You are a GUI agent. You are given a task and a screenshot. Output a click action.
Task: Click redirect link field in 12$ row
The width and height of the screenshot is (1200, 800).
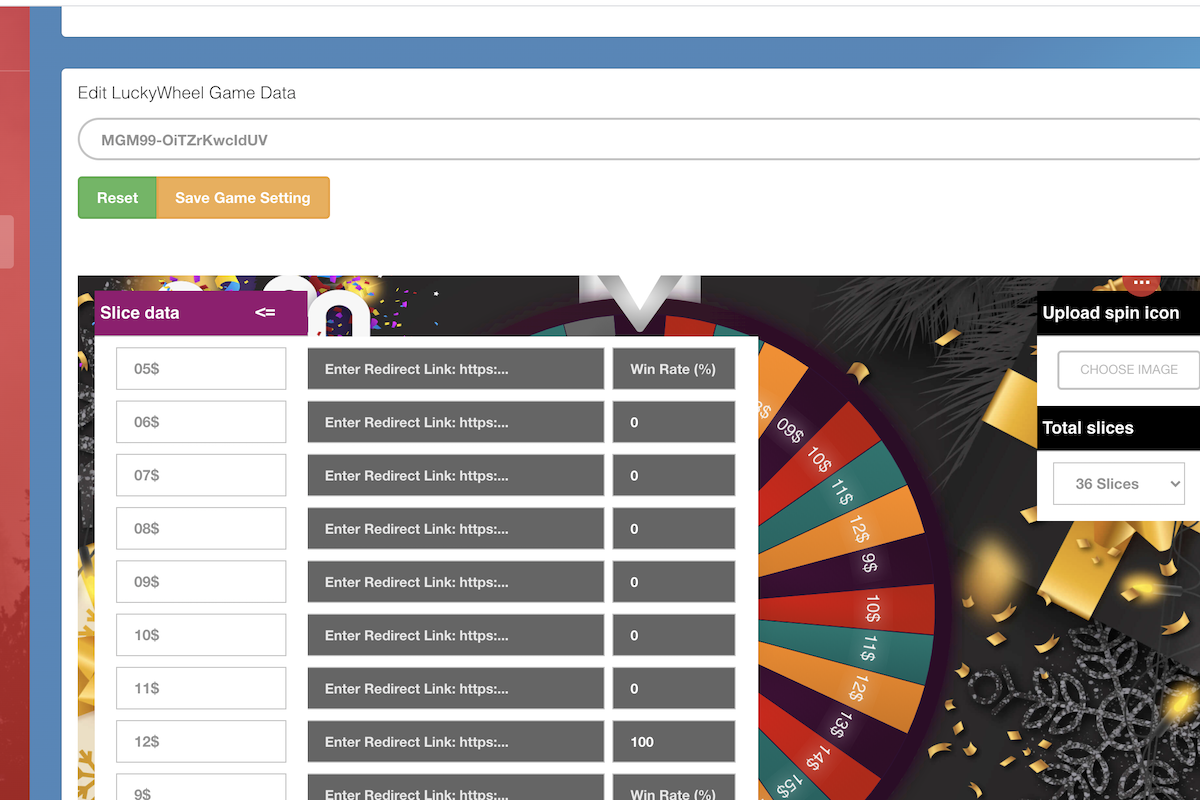(456, 741)
